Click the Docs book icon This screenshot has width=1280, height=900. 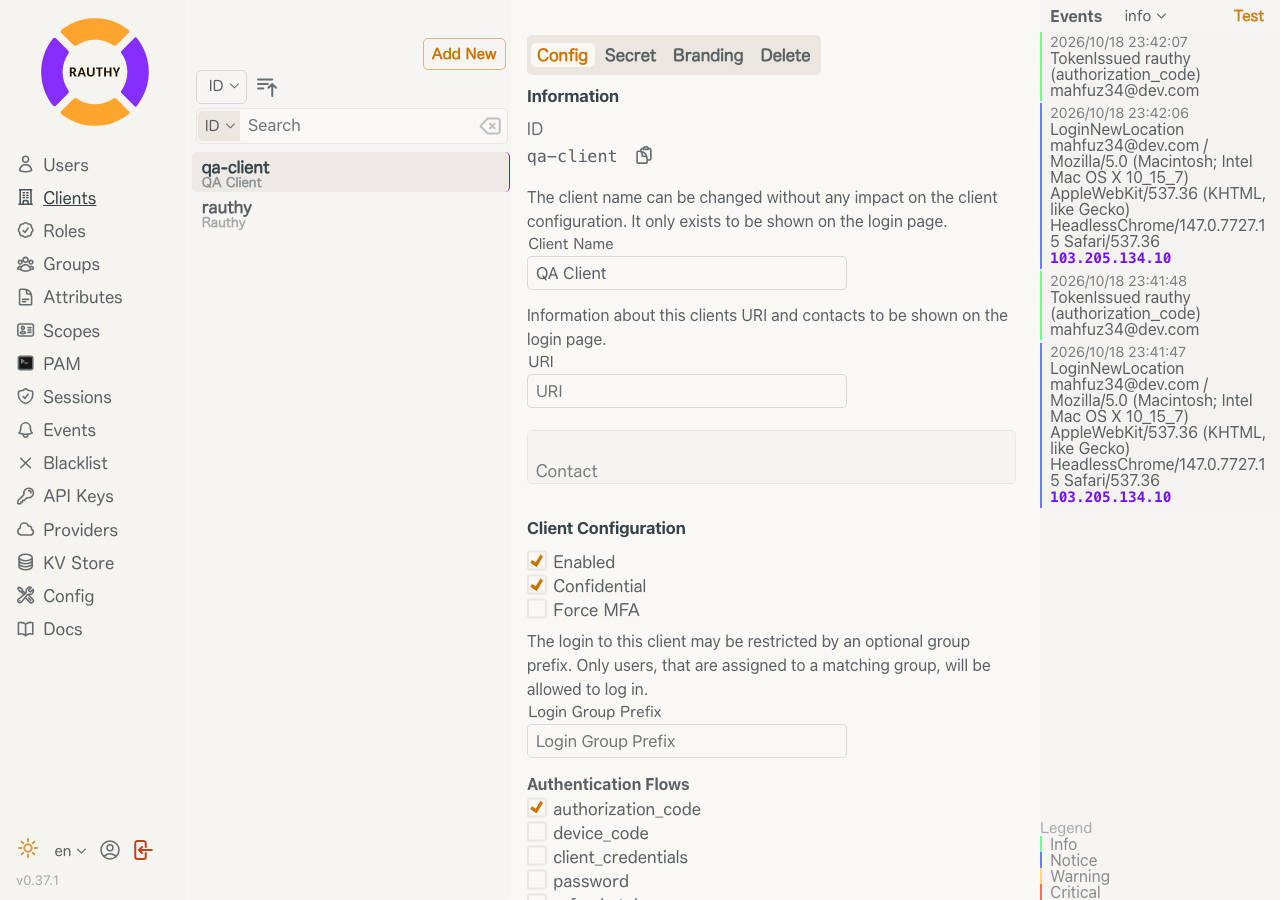[26, 629]
